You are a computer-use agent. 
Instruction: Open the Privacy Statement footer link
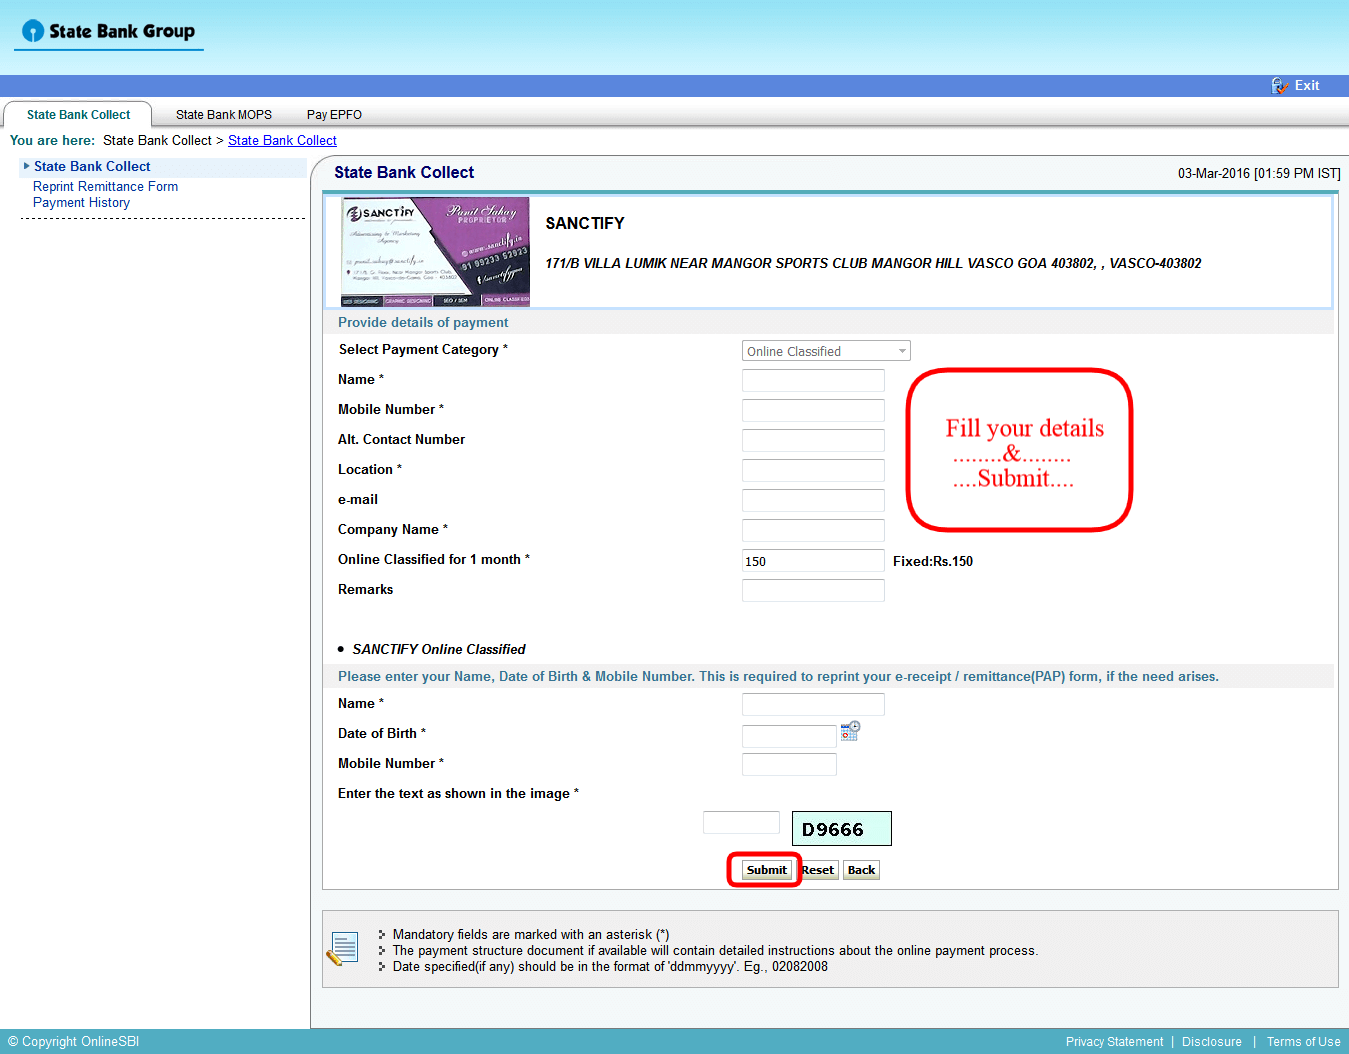(1114, 1042)
